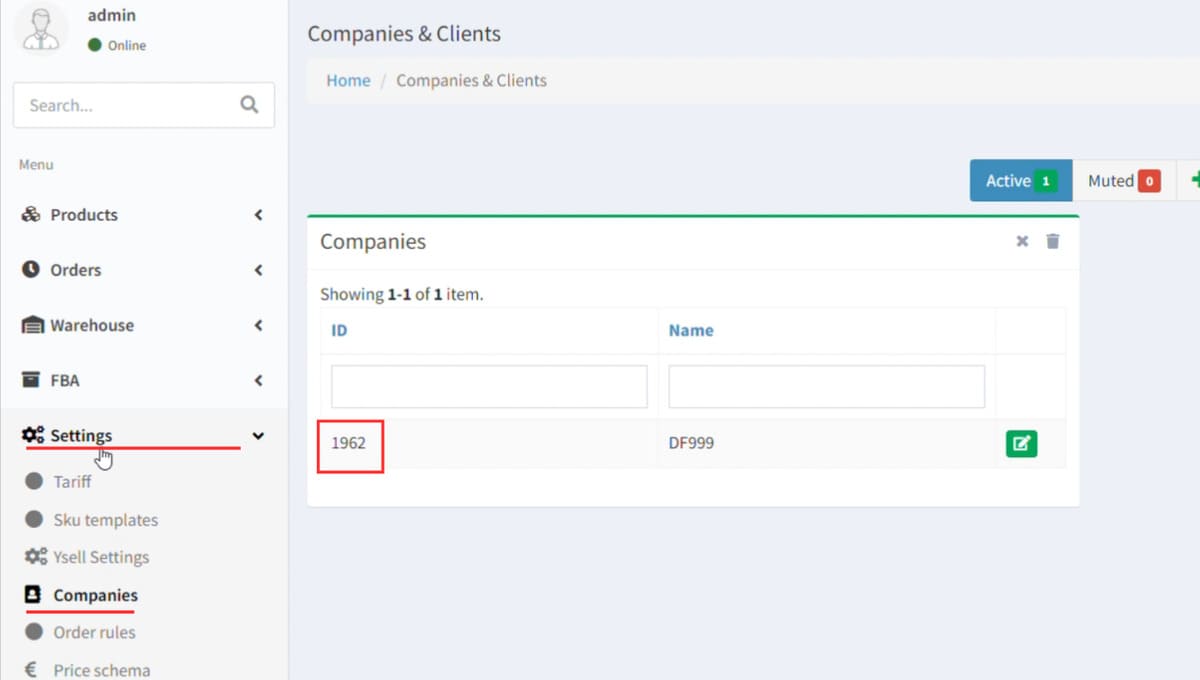This screenshot has width=1200, height=680.
Task: Click the green edit icon for DF999
Action: tap(1021, 443)
